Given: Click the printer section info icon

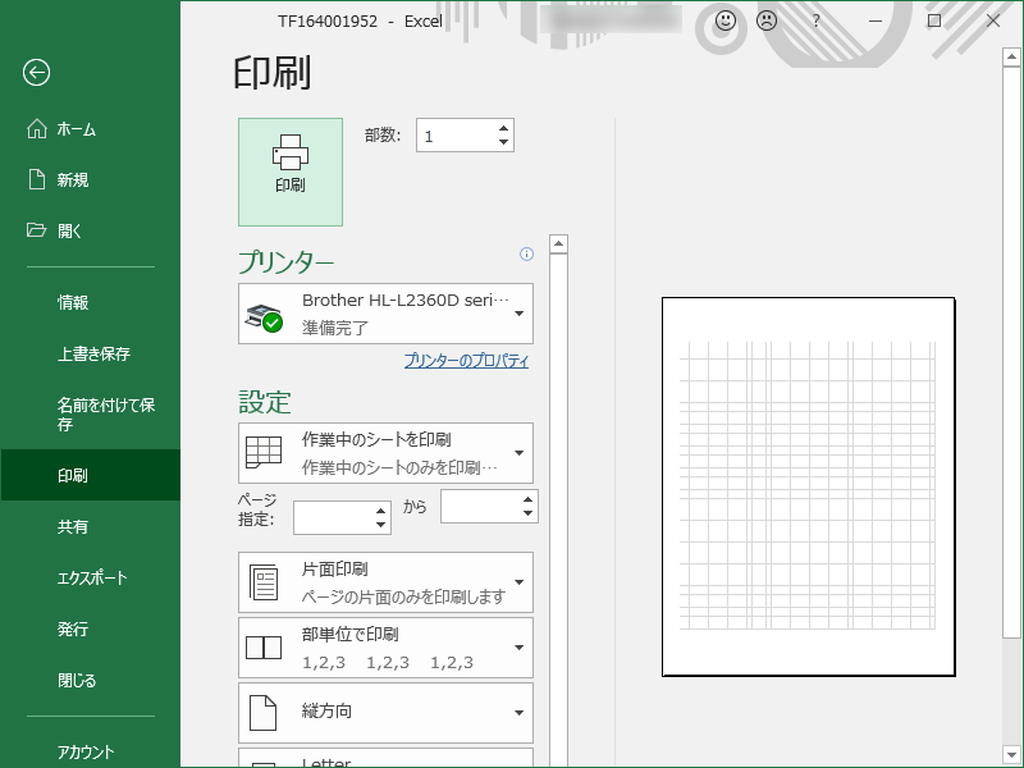Looking at the screenshot, I should [x=526, y=255].
